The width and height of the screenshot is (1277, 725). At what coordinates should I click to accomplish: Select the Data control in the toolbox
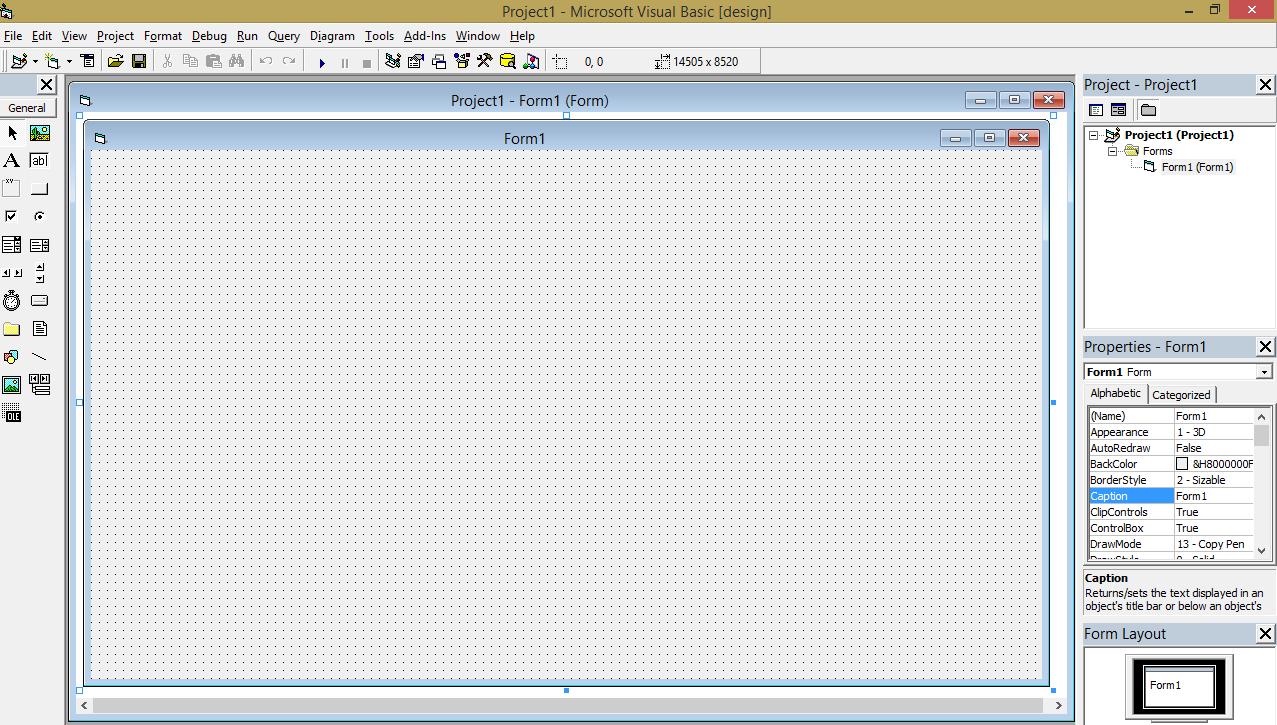[x=40, y=384]
